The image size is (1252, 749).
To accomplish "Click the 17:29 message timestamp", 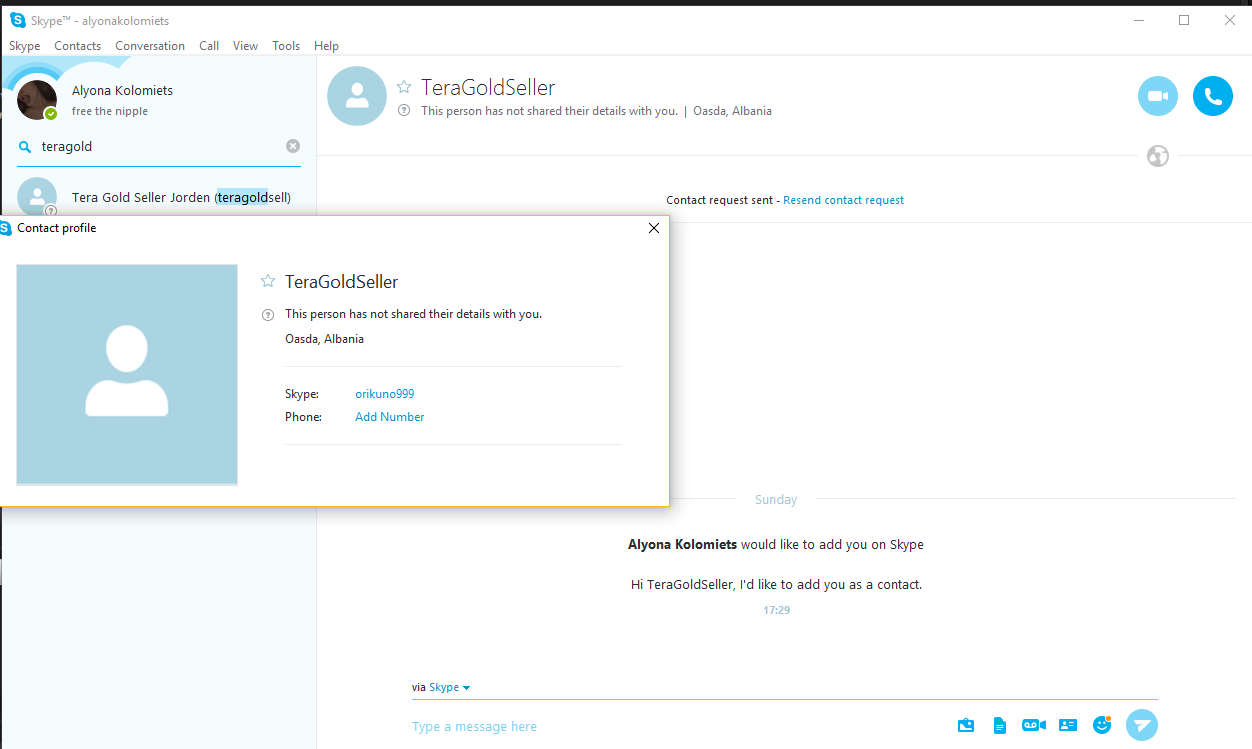I will pos(777,609).
